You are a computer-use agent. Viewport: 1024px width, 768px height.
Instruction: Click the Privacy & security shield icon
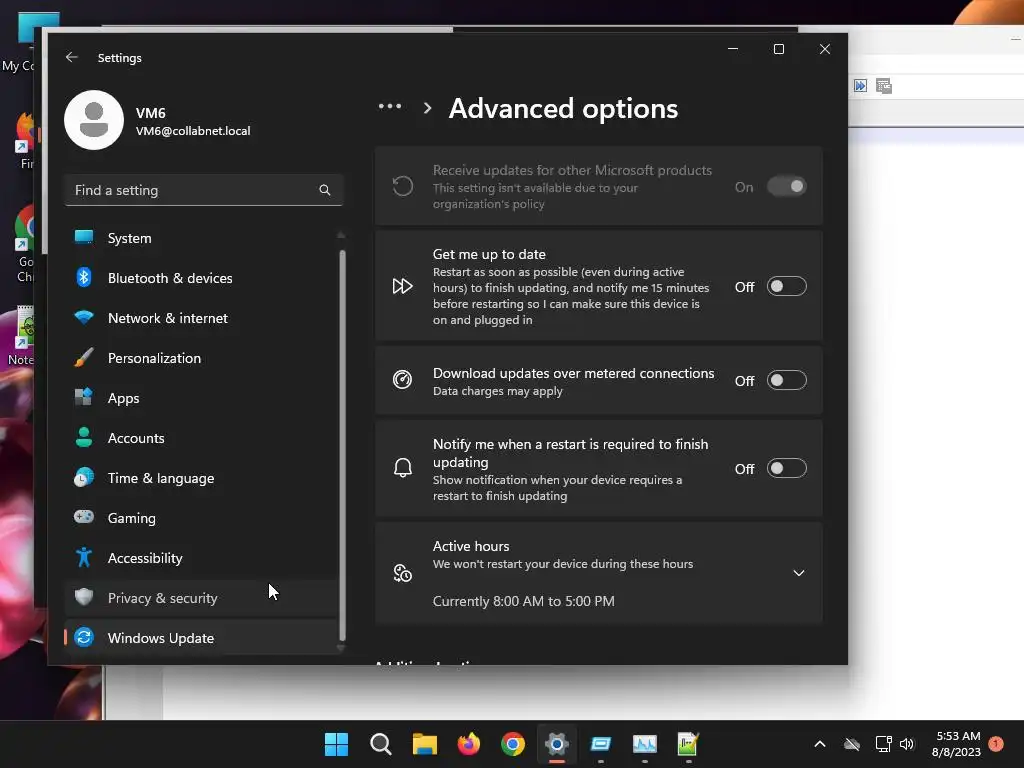click(x=84, y=597)
